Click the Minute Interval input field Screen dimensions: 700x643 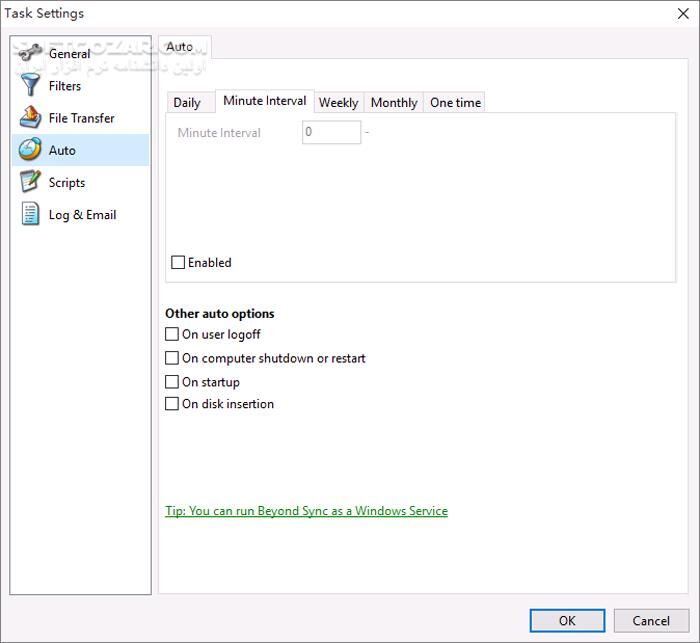(331, 132)
